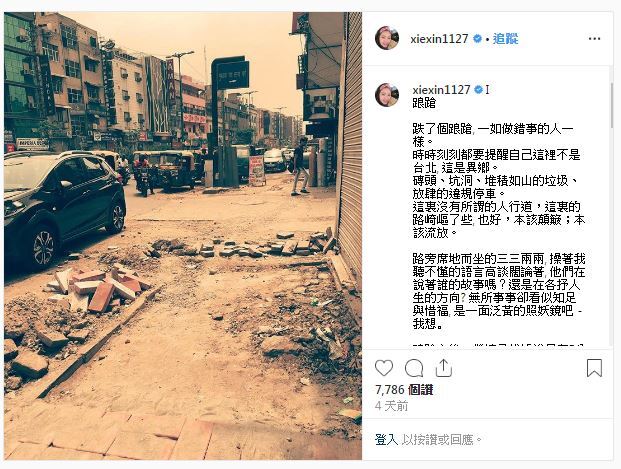Viewport: 621px width, 469px height.
Task: Click the street photo in post
Action: 183,236
